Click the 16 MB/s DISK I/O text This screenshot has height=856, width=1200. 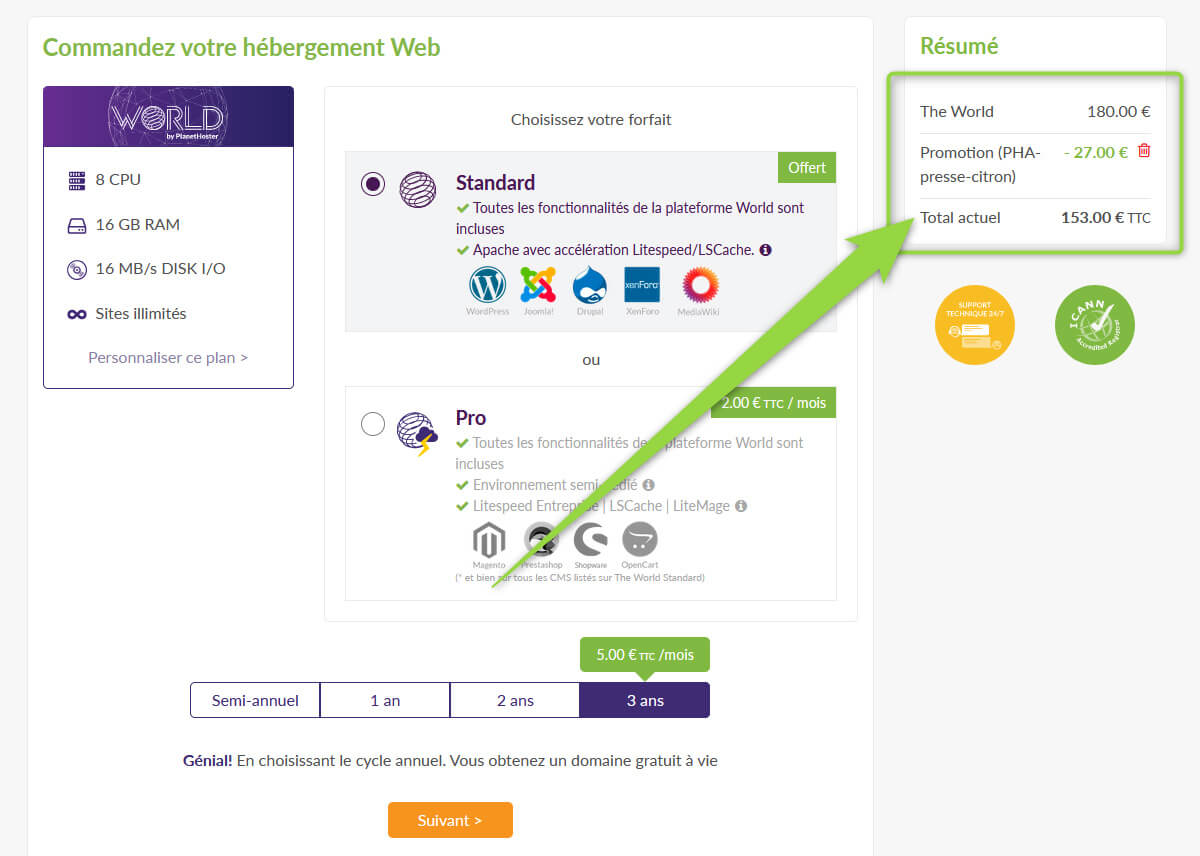tap(161, 268)
